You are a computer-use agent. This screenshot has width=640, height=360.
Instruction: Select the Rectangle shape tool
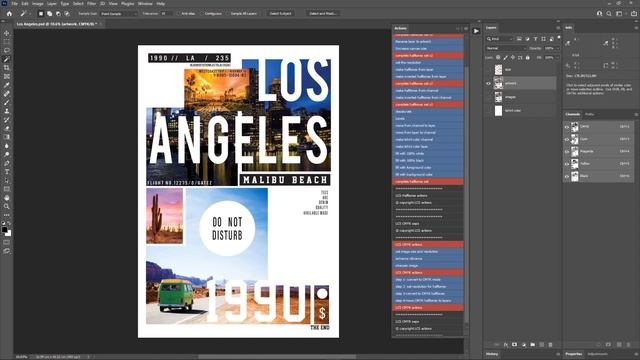point(7,189)
